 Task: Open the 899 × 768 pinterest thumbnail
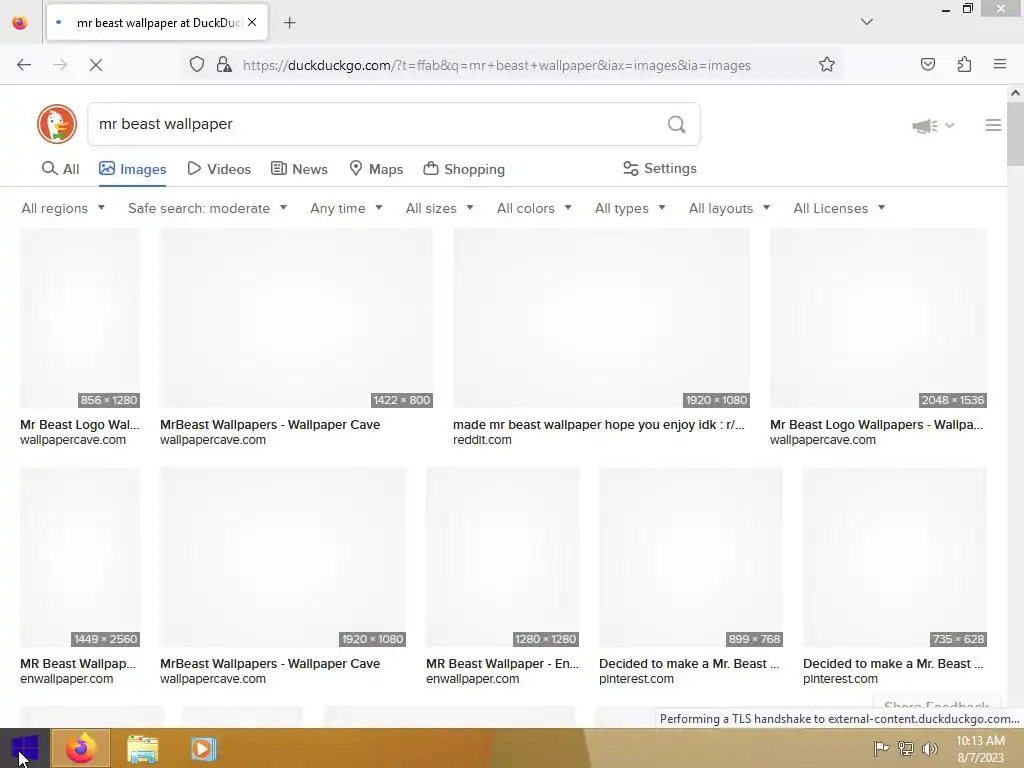tap(690, 557)
